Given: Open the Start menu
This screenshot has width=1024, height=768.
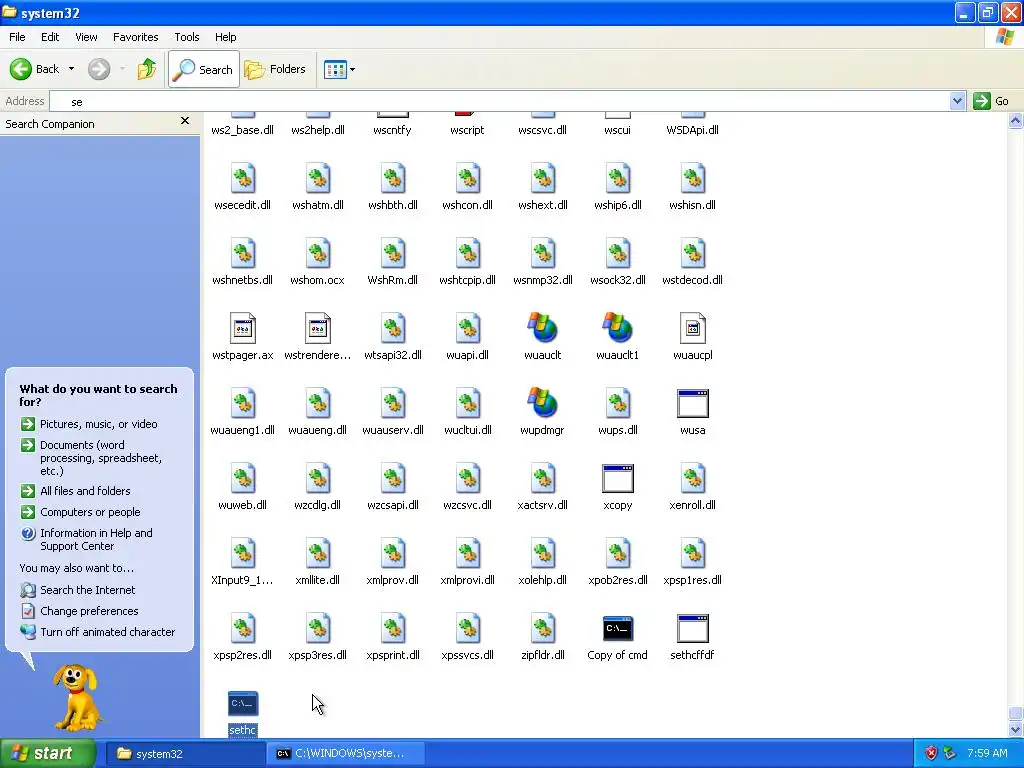Looking at the screenshot, I should click(x=48, y=754).
